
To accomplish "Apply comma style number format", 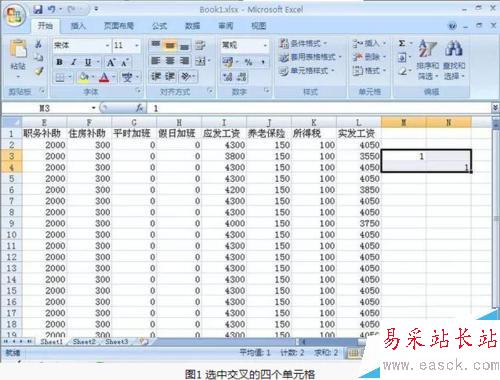I will [263, 62].
